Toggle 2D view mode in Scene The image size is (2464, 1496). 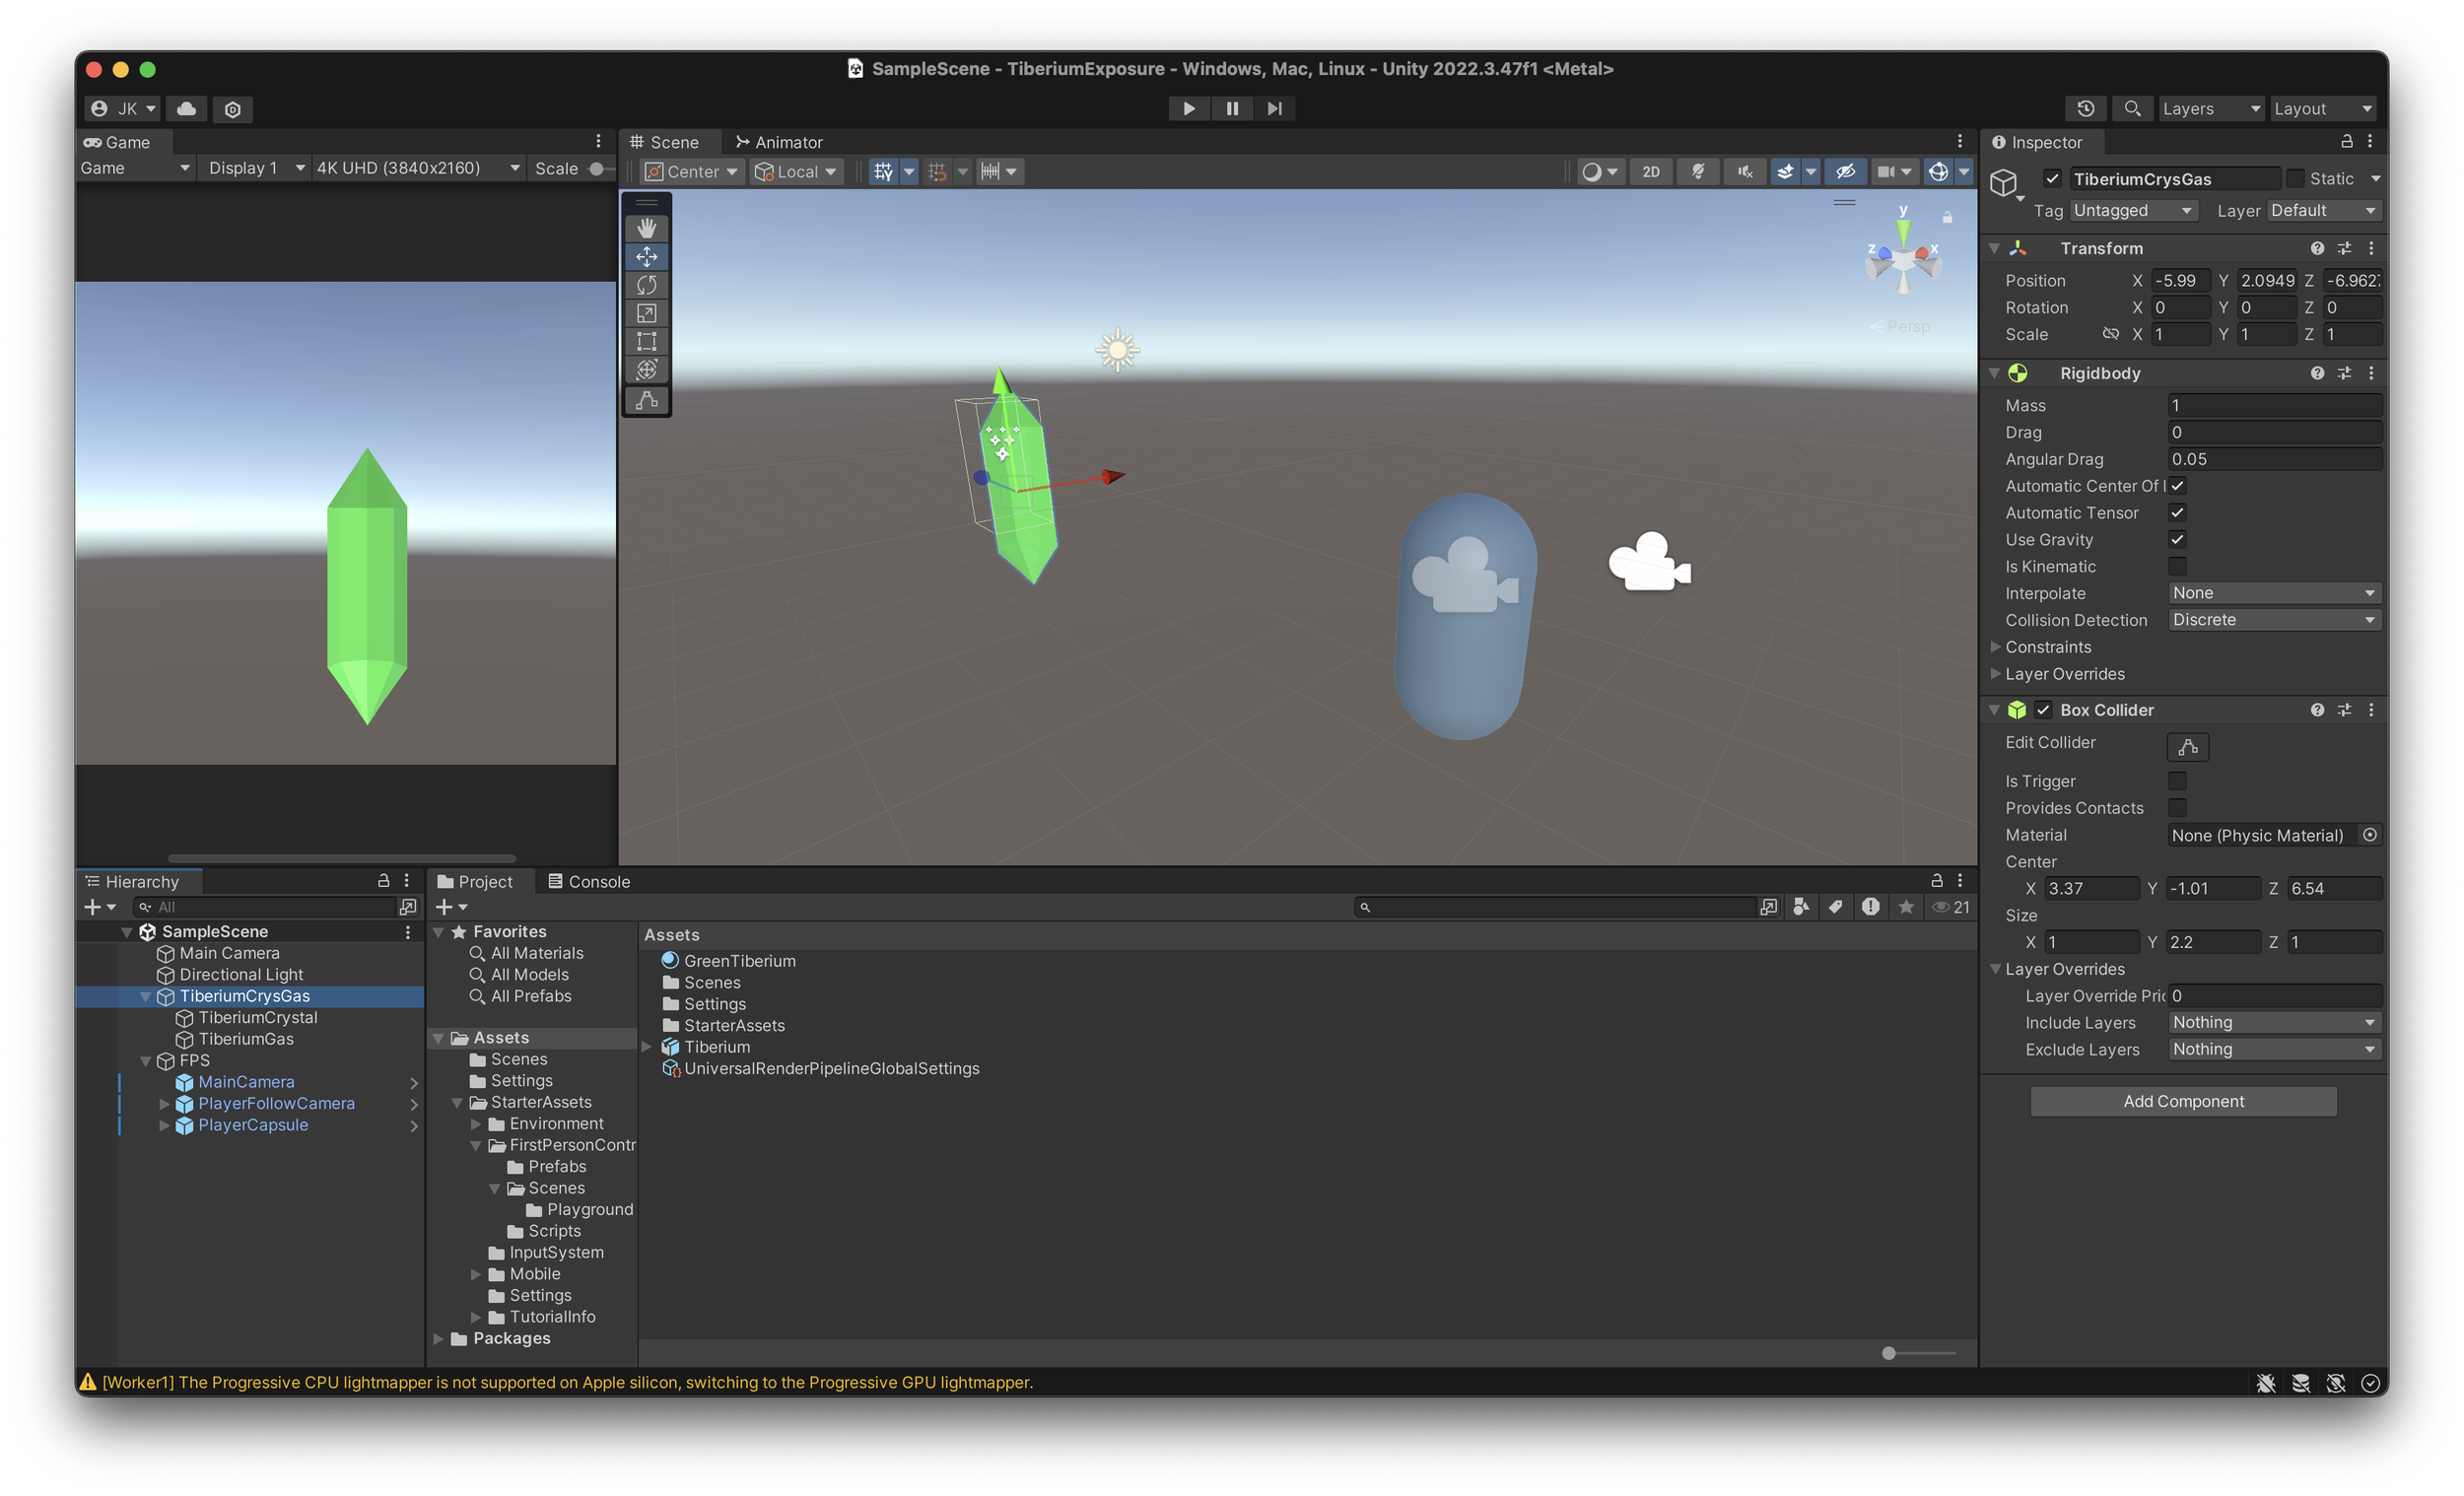coord(1650,171)
